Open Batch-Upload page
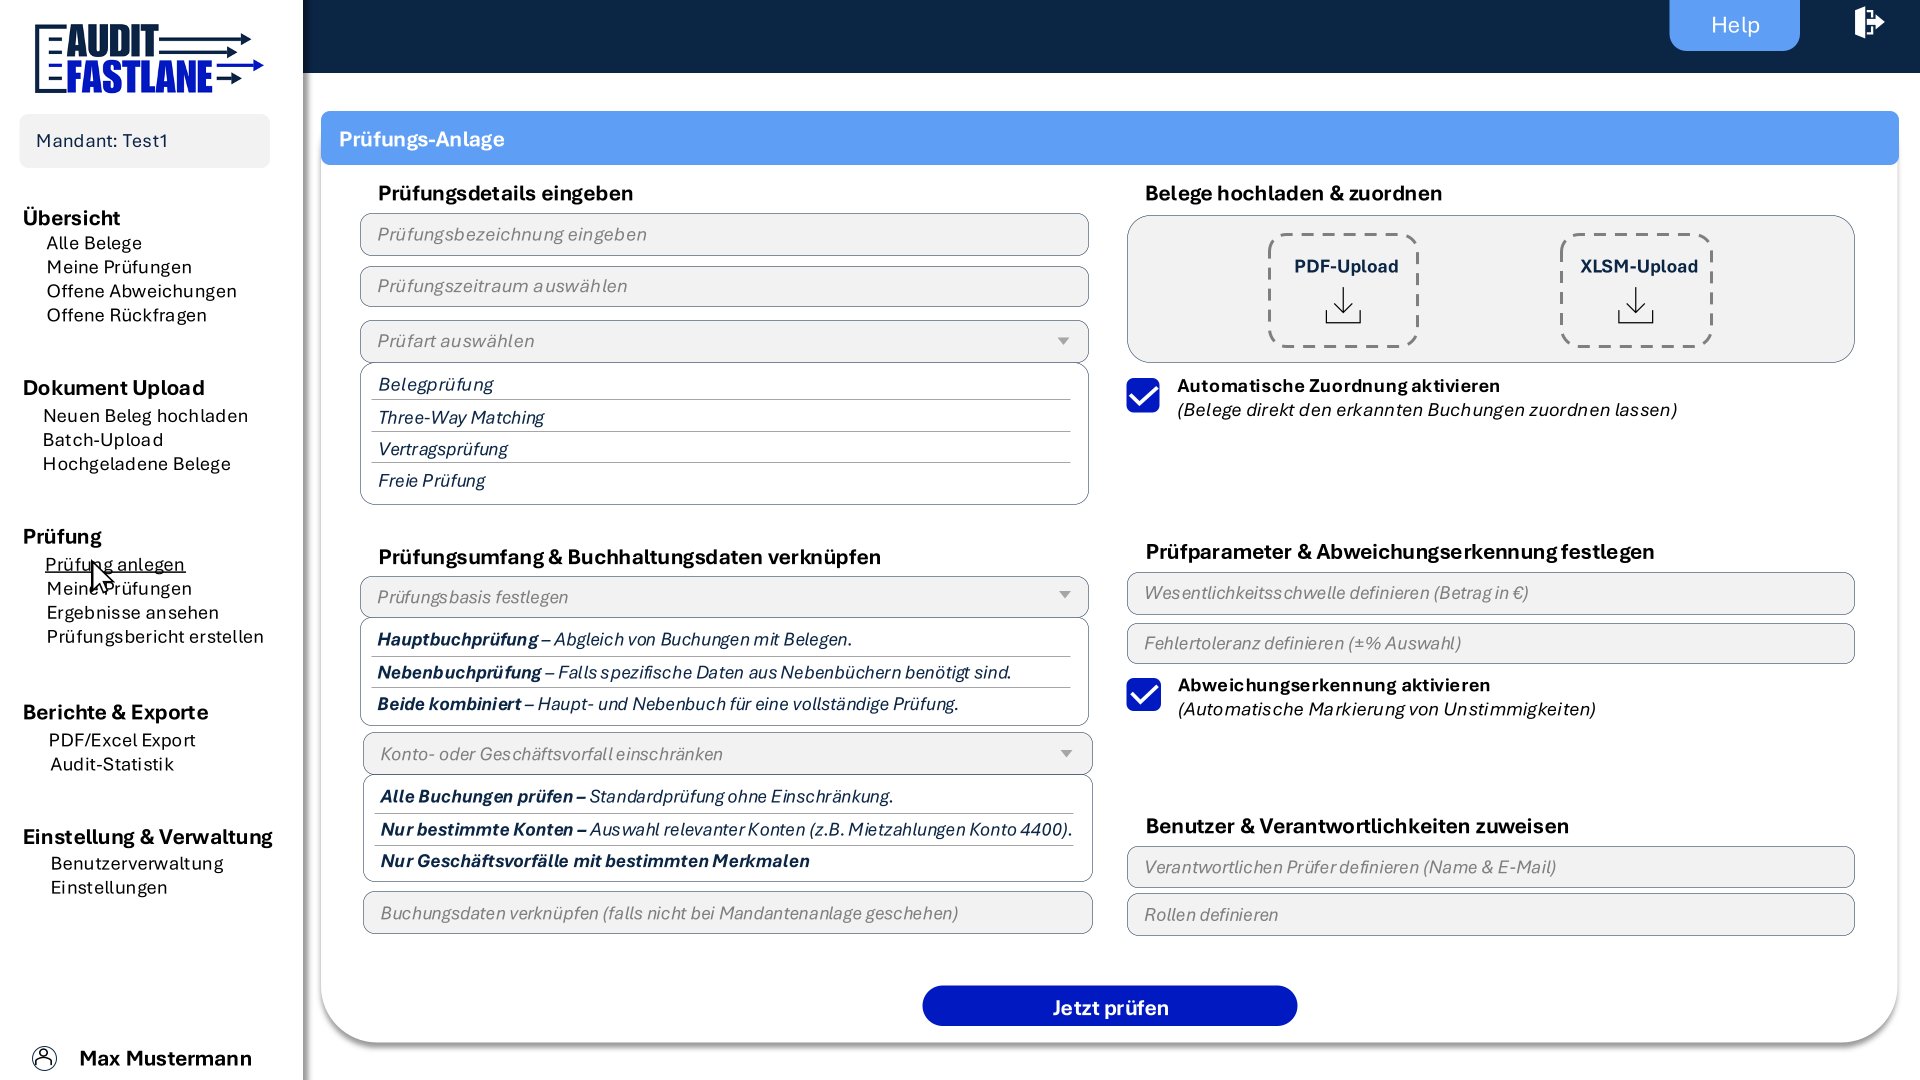Viewport: 1920px width, 1080px height. pyautogui.click(x=103, y=440)
